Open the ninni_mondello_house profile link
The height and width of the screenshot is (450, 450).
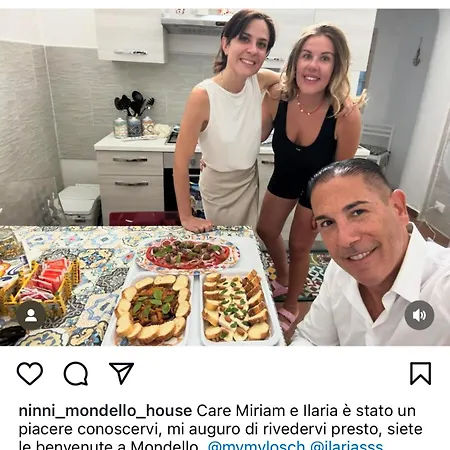[x=105, y=411]
